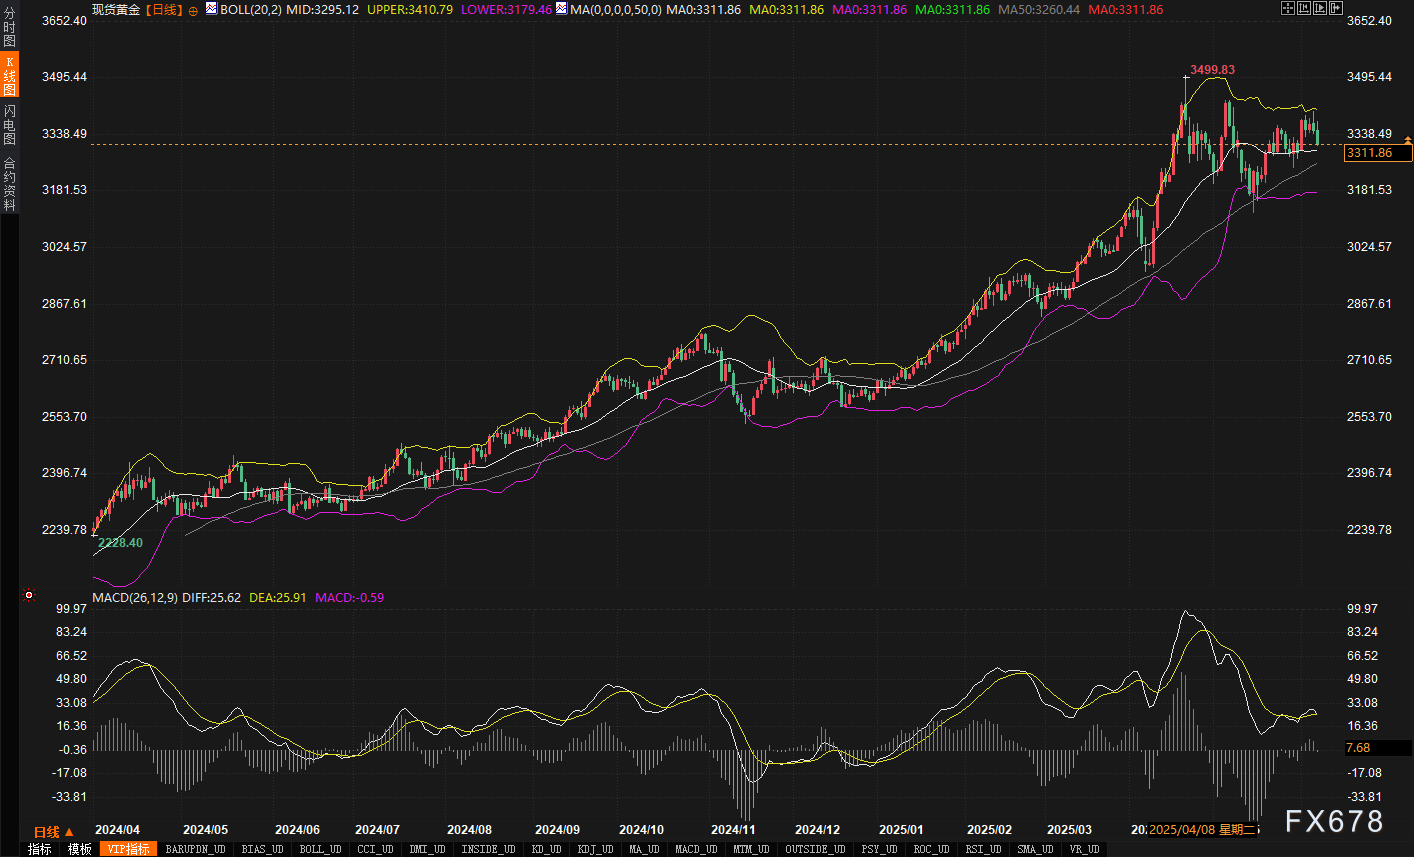1414x857 pixels.
Task: Open the 闪电图 tab in left sidebar
Action: (9, 124)
